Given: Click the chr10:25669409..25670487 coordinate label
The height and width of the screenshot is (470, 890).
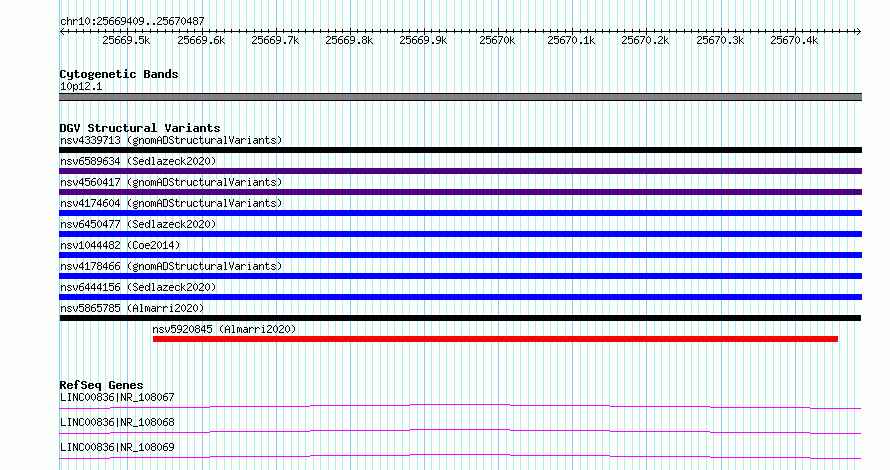Looking at the screenshot, I should click(x=132, y=21).
